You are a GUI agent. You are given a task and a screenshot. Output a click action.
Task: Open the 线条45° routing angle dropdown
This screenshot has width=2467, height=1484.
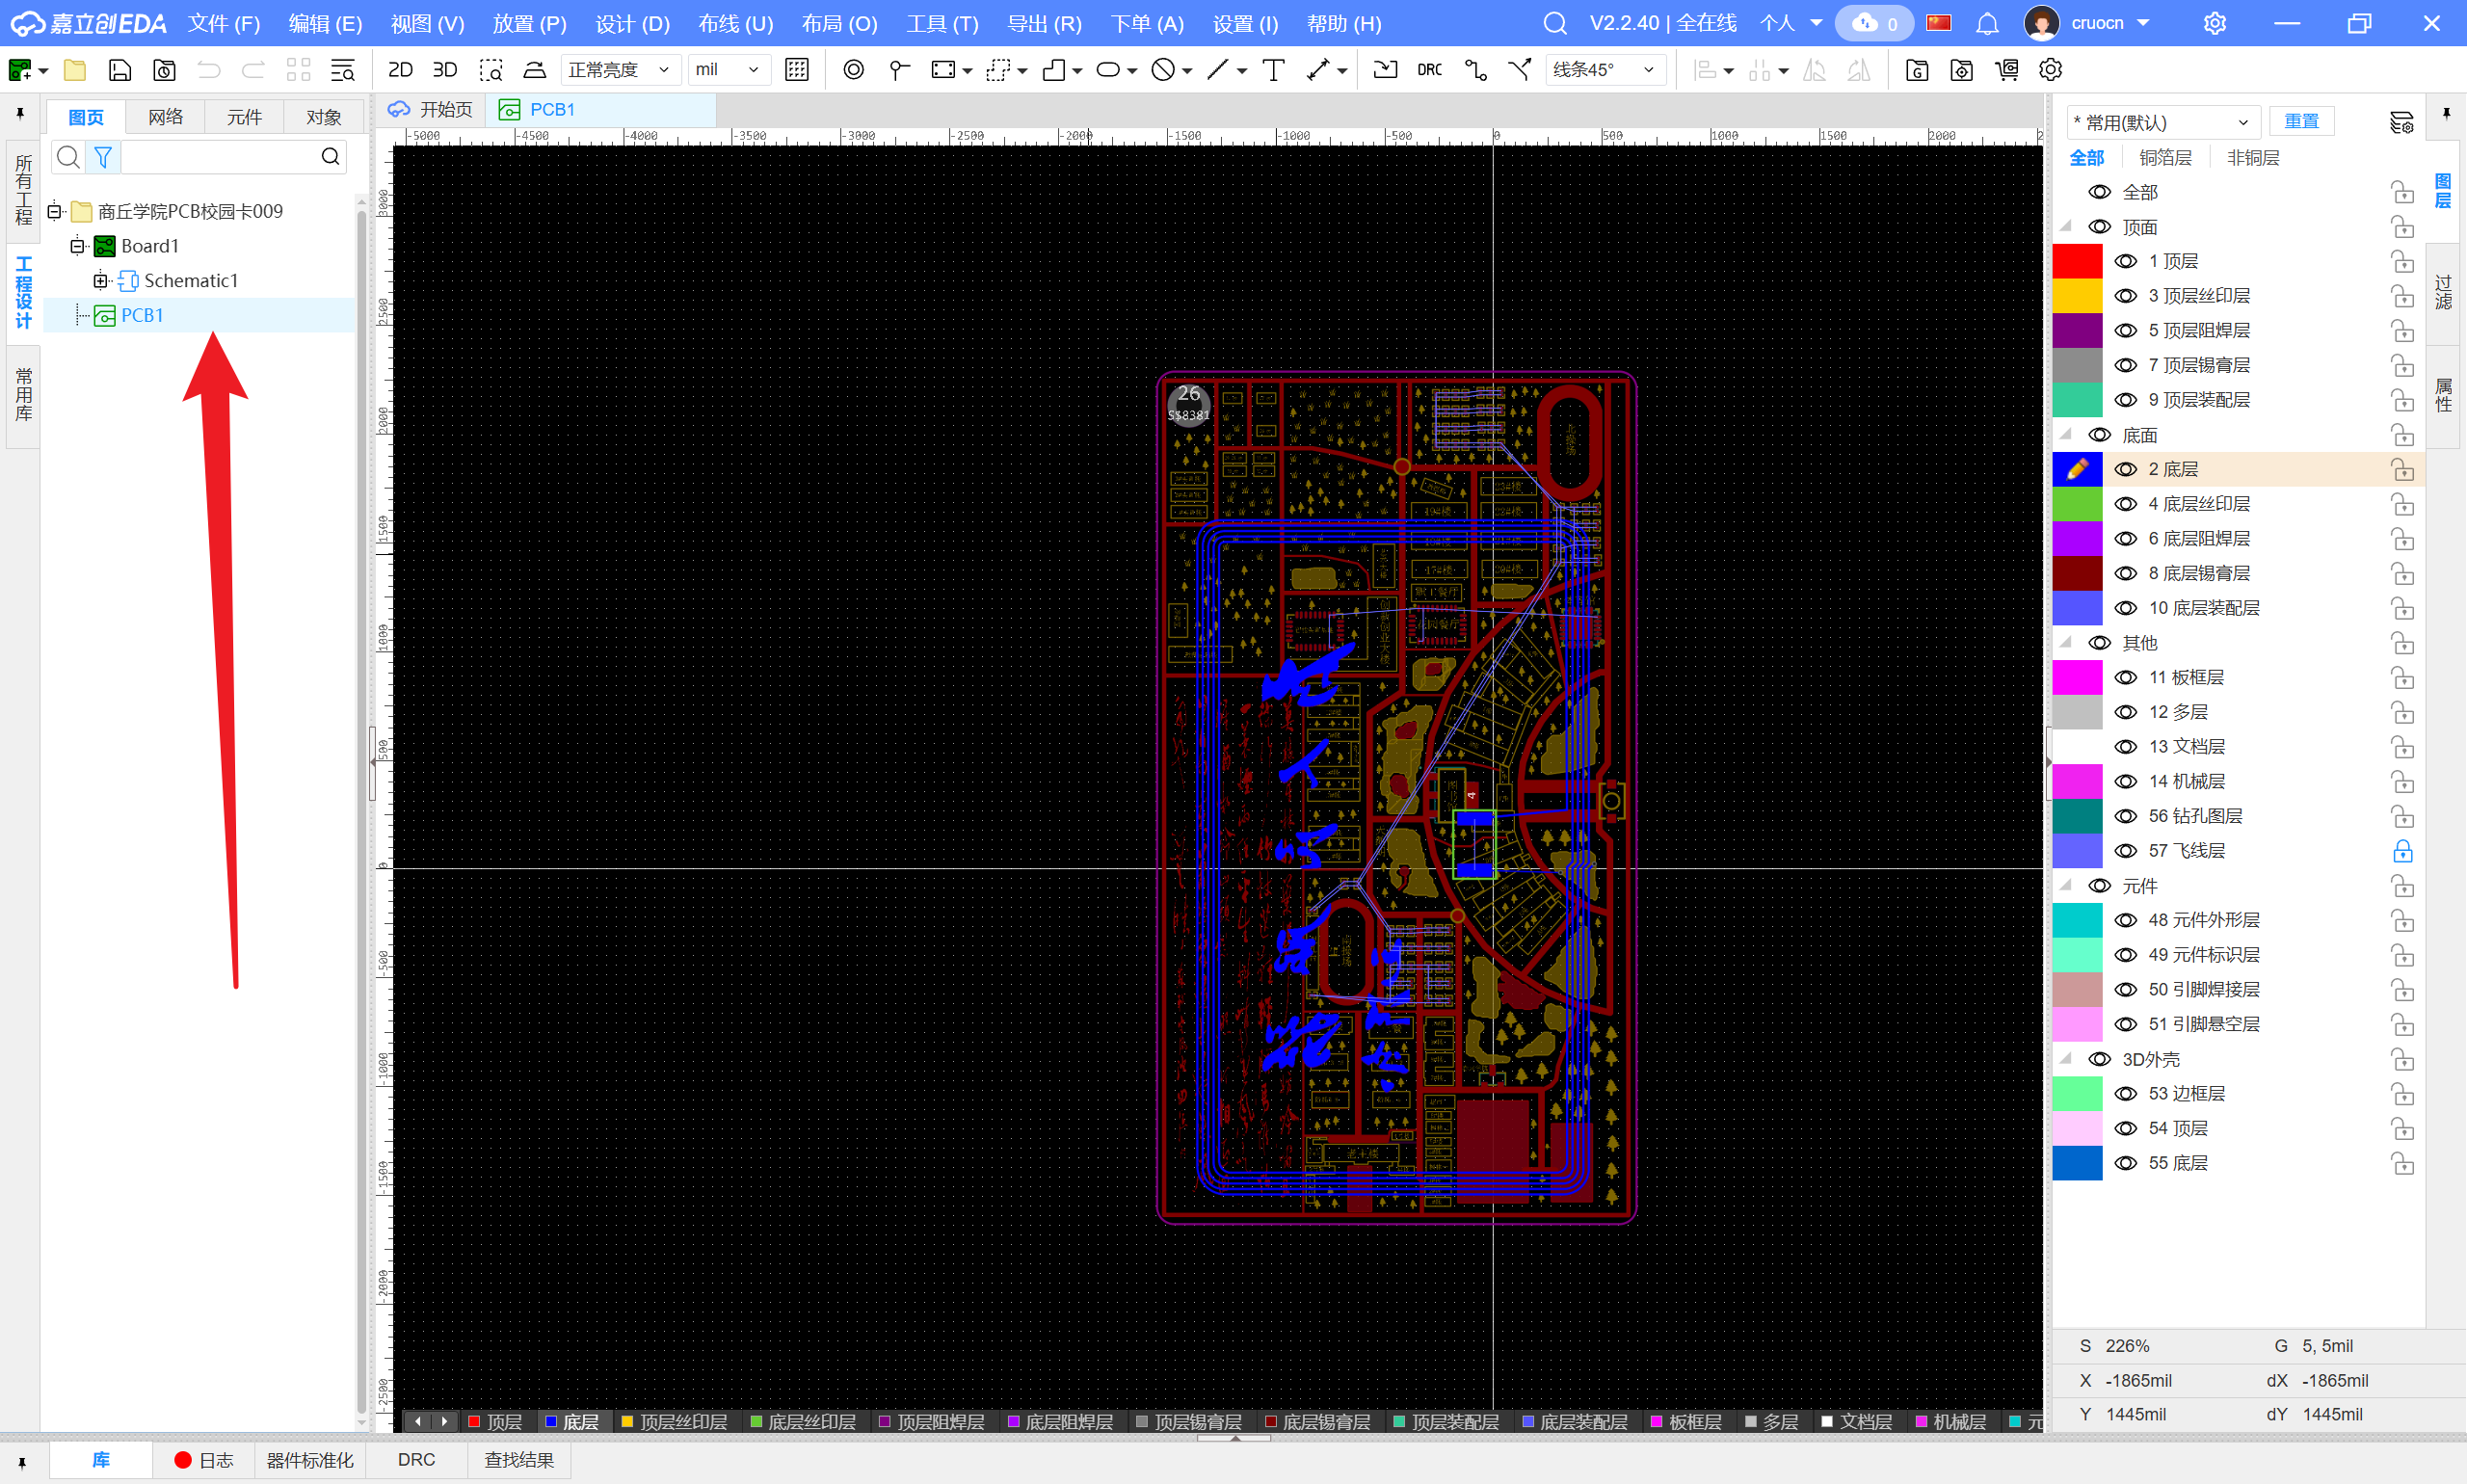tap(1604, 70)
